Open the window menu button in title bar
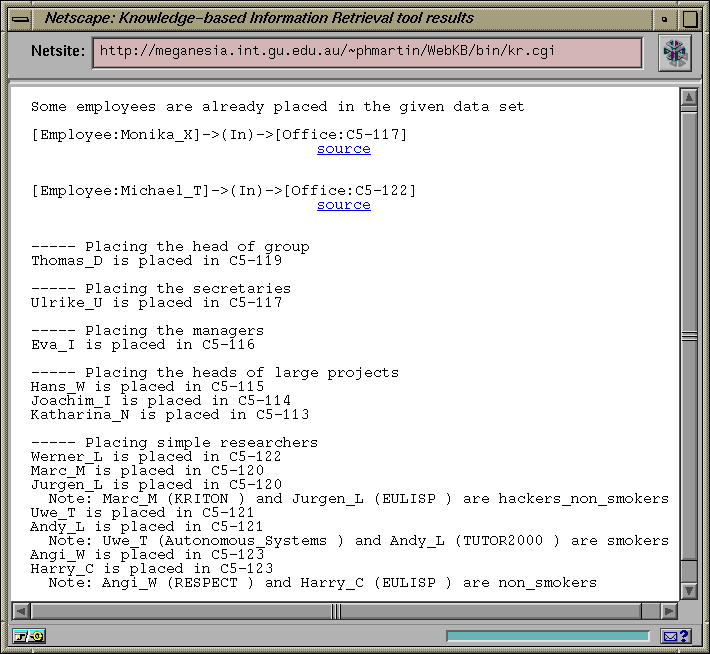 pos(20,18)
